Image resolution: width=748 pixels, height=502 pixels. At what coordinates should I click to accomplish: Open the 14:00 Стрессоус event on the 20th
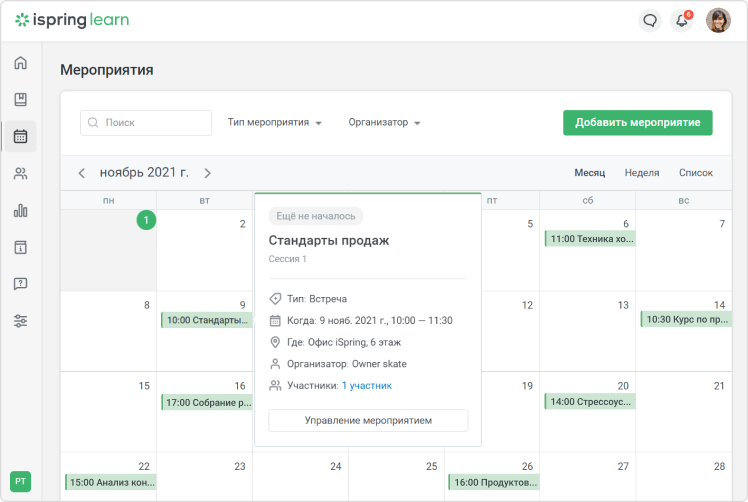tap(589, 402)
